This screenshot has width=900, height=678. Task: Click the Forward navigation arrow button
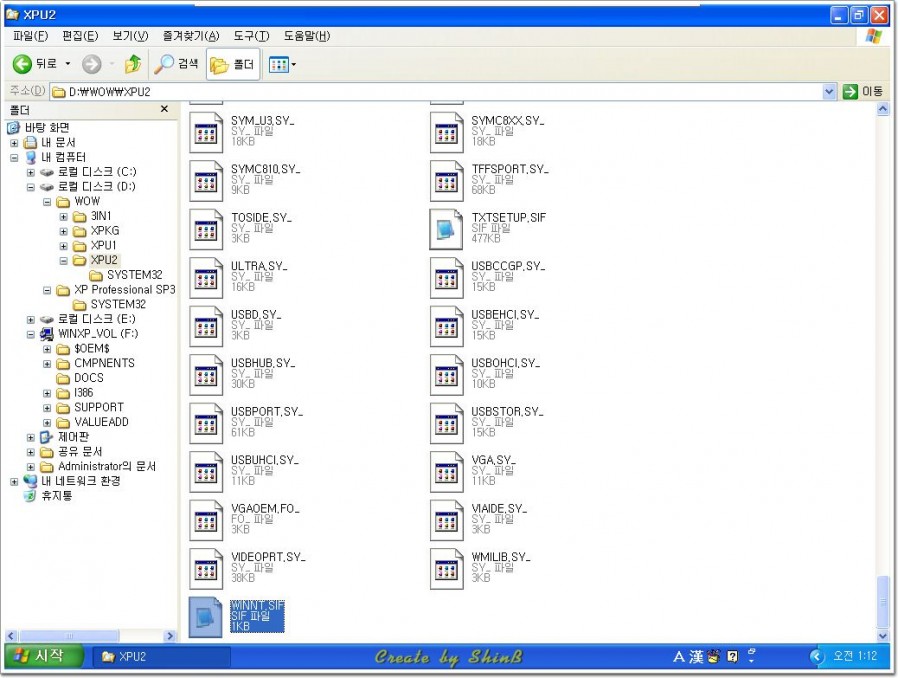pos(92,64)
